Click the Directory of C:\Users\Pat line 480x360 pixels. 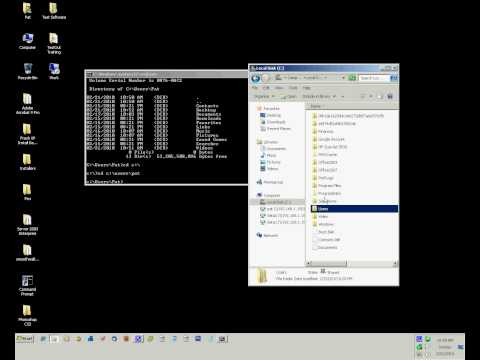pos(124,89)
